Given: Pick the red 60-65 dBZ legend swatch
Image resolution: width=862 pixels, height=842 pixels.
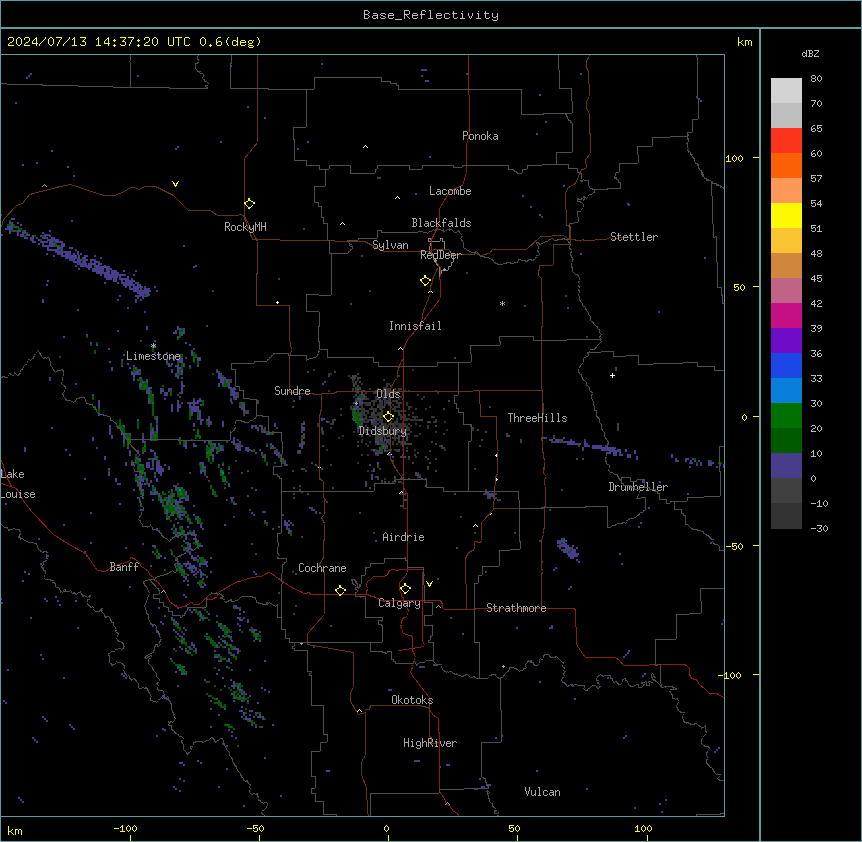Looking at the screenshot, I should point(786,140).
